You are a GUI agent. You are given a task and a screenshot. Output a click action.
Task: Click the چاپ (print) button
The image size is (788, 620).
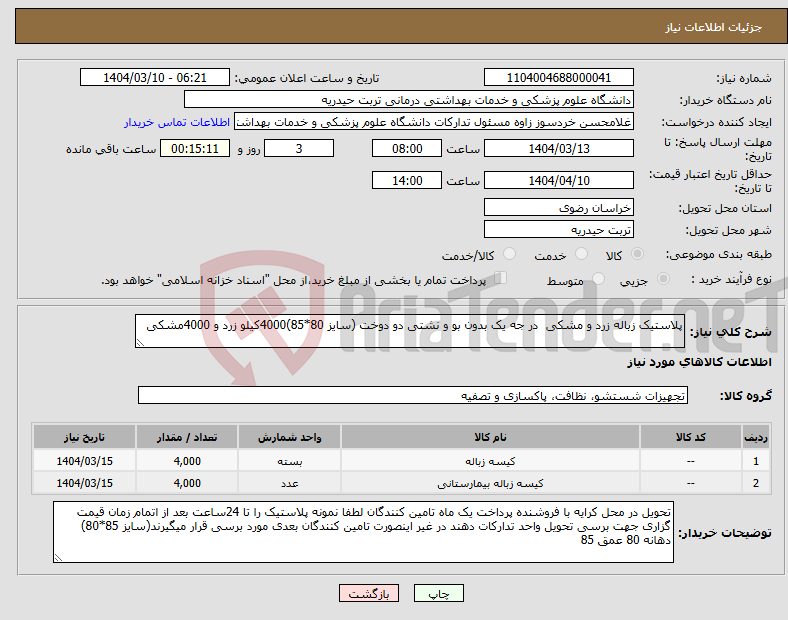(x=438, y=593)
